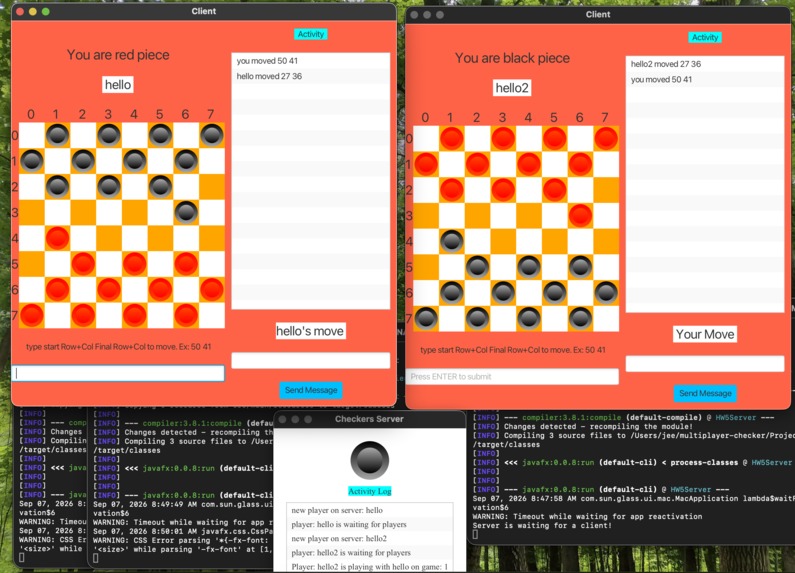This screenshot has width=795, height=573.
Task: Select 'new player on server: hello' log row
Action: (x=370, y=510)
